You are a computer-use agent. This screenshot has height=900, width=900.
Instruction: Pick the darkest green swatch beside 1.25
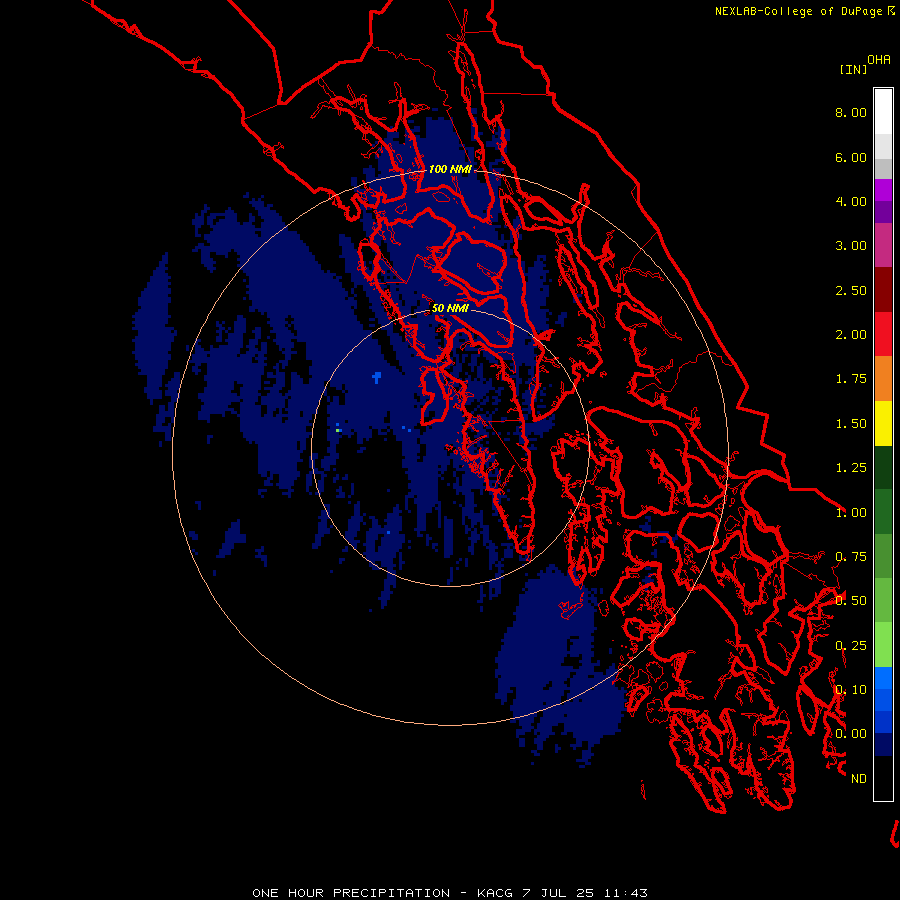click(883, 468)
